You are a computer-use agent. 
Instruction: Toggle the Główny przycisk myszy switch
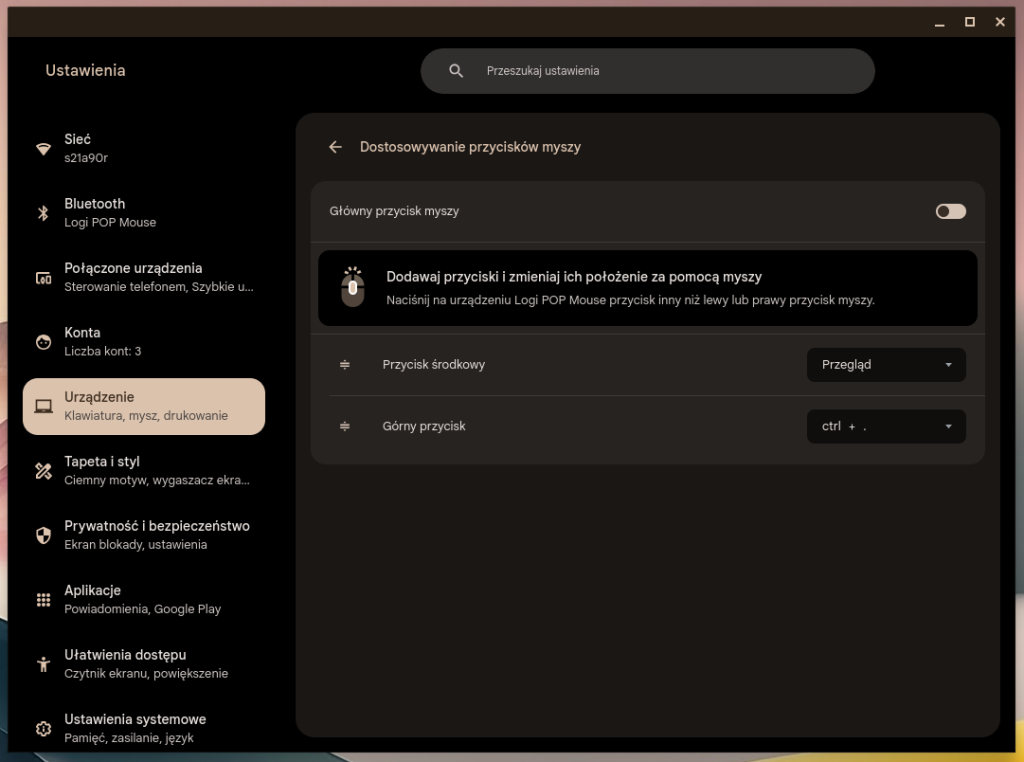point(950,211)
